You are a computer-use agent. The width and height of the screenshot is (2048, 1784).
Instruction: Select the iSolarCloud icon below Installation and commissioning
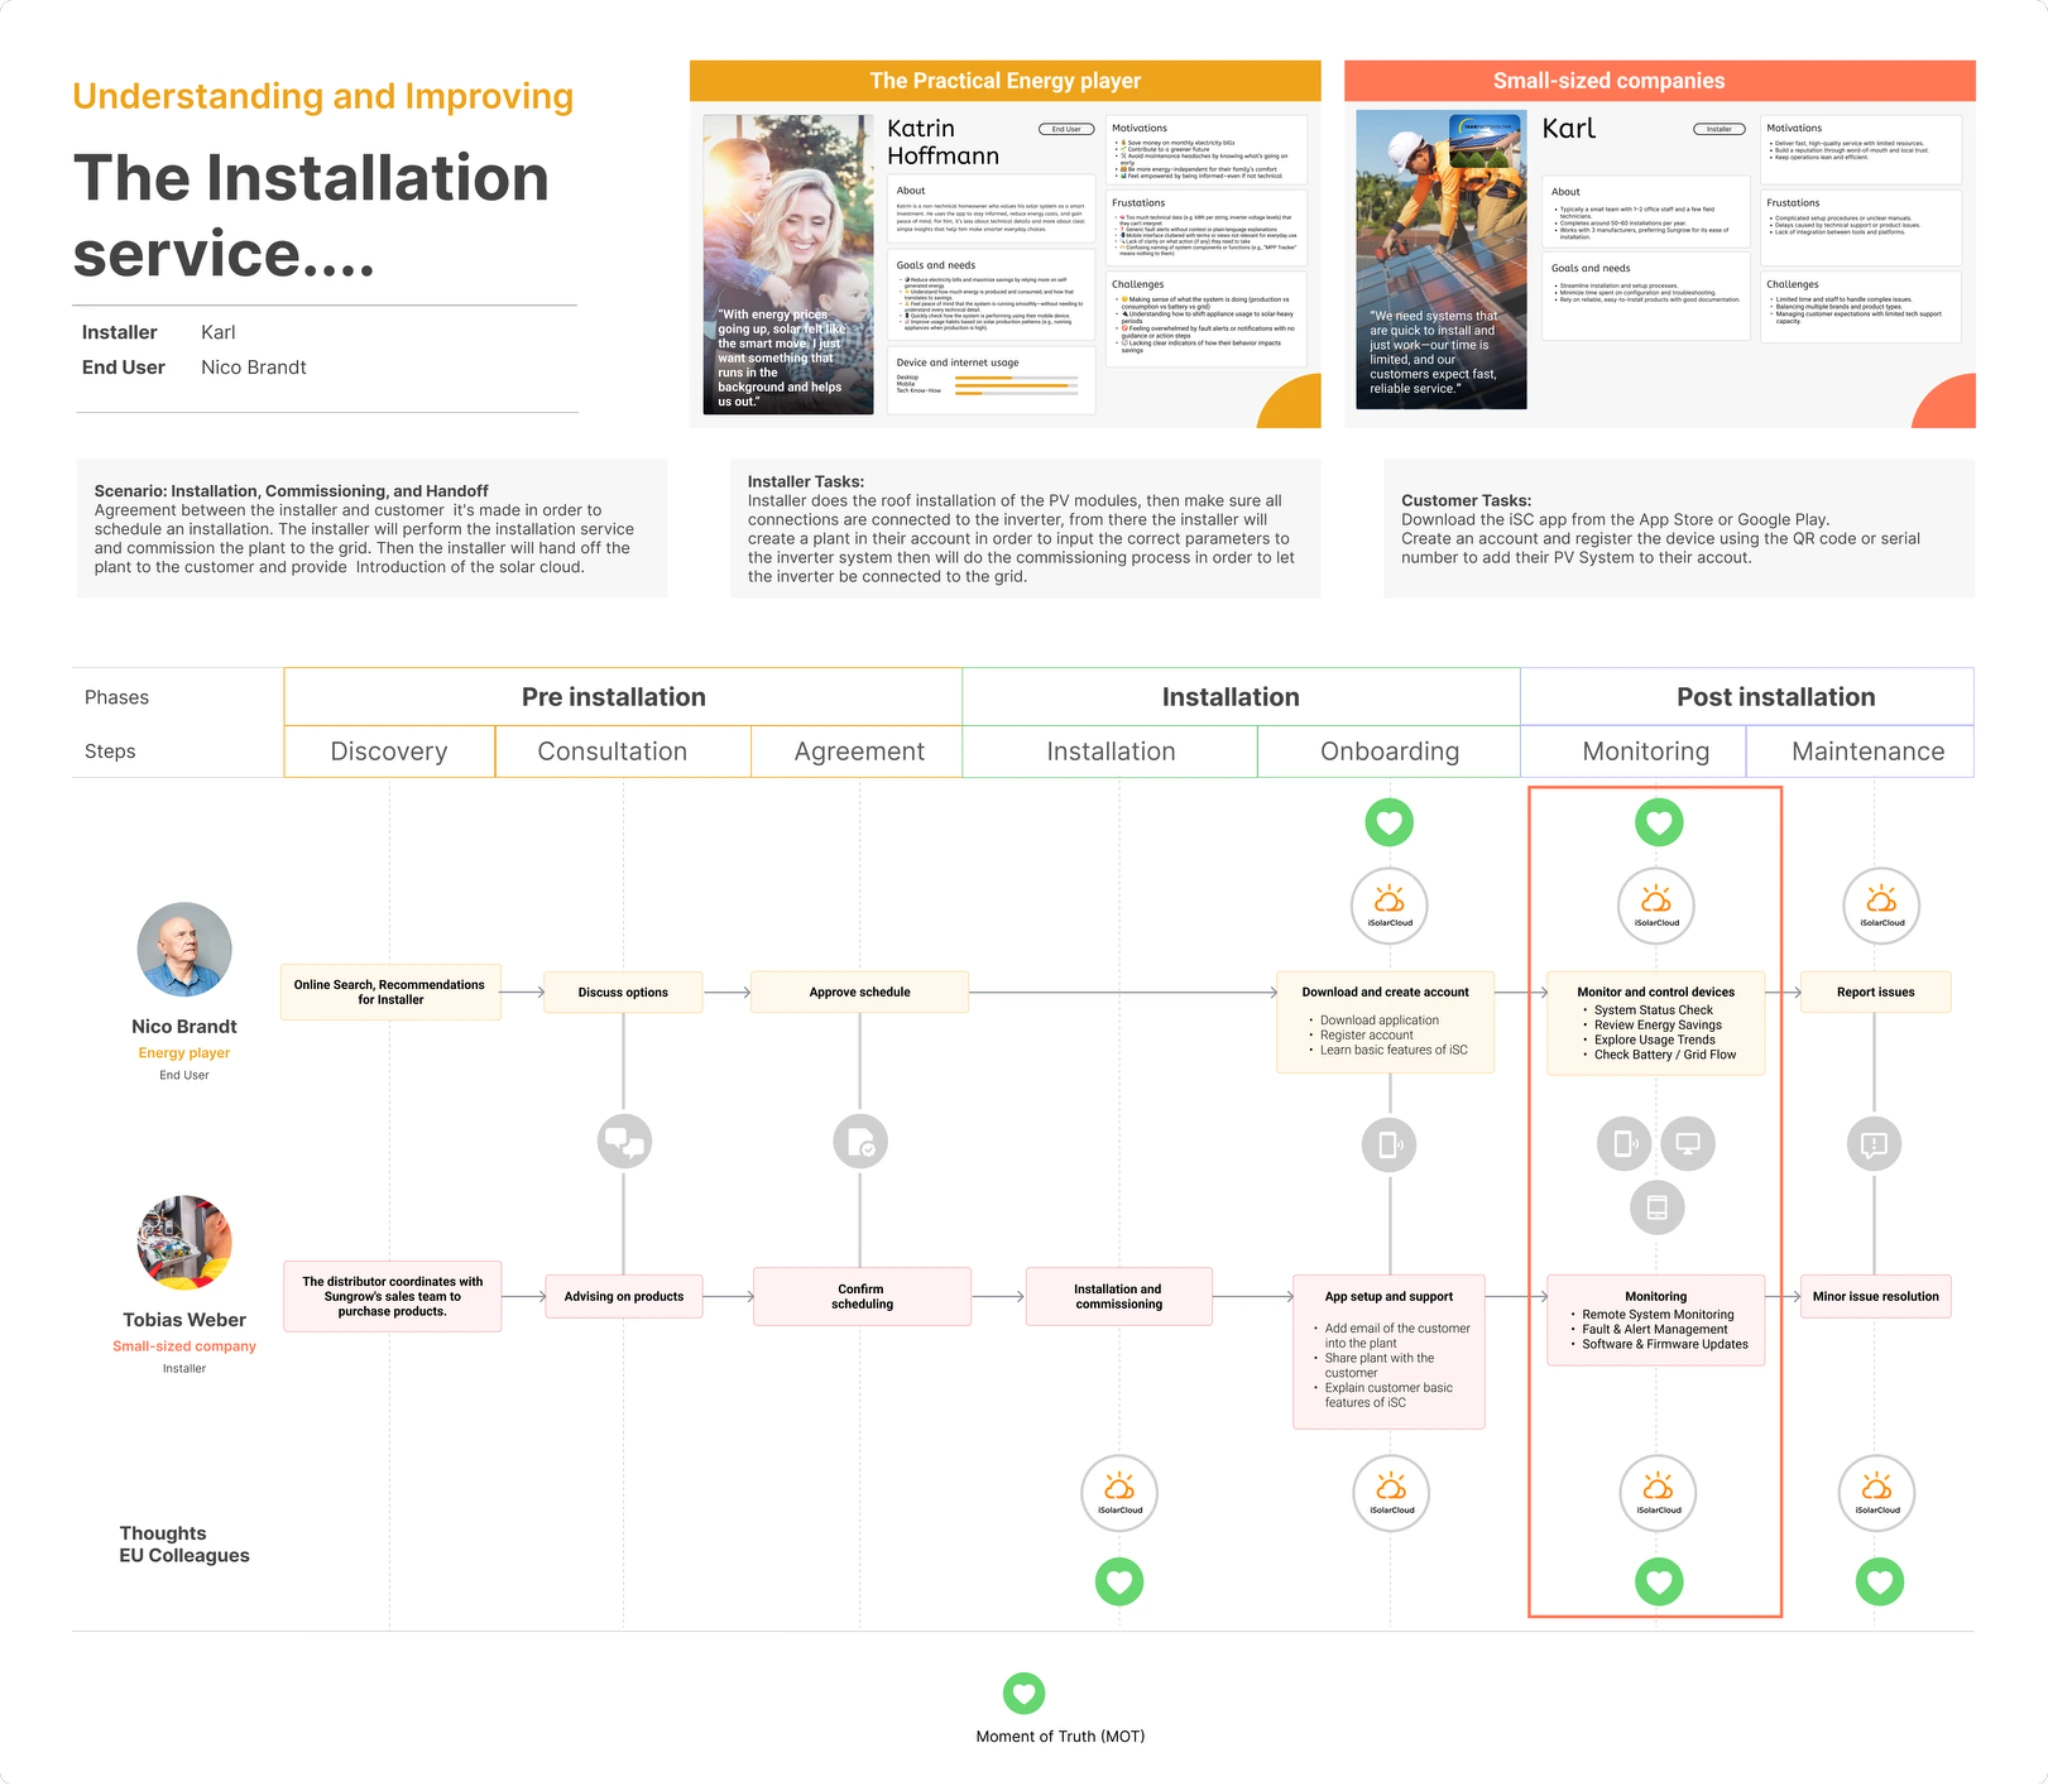pyautogui.click(x=1119, y=1493)
